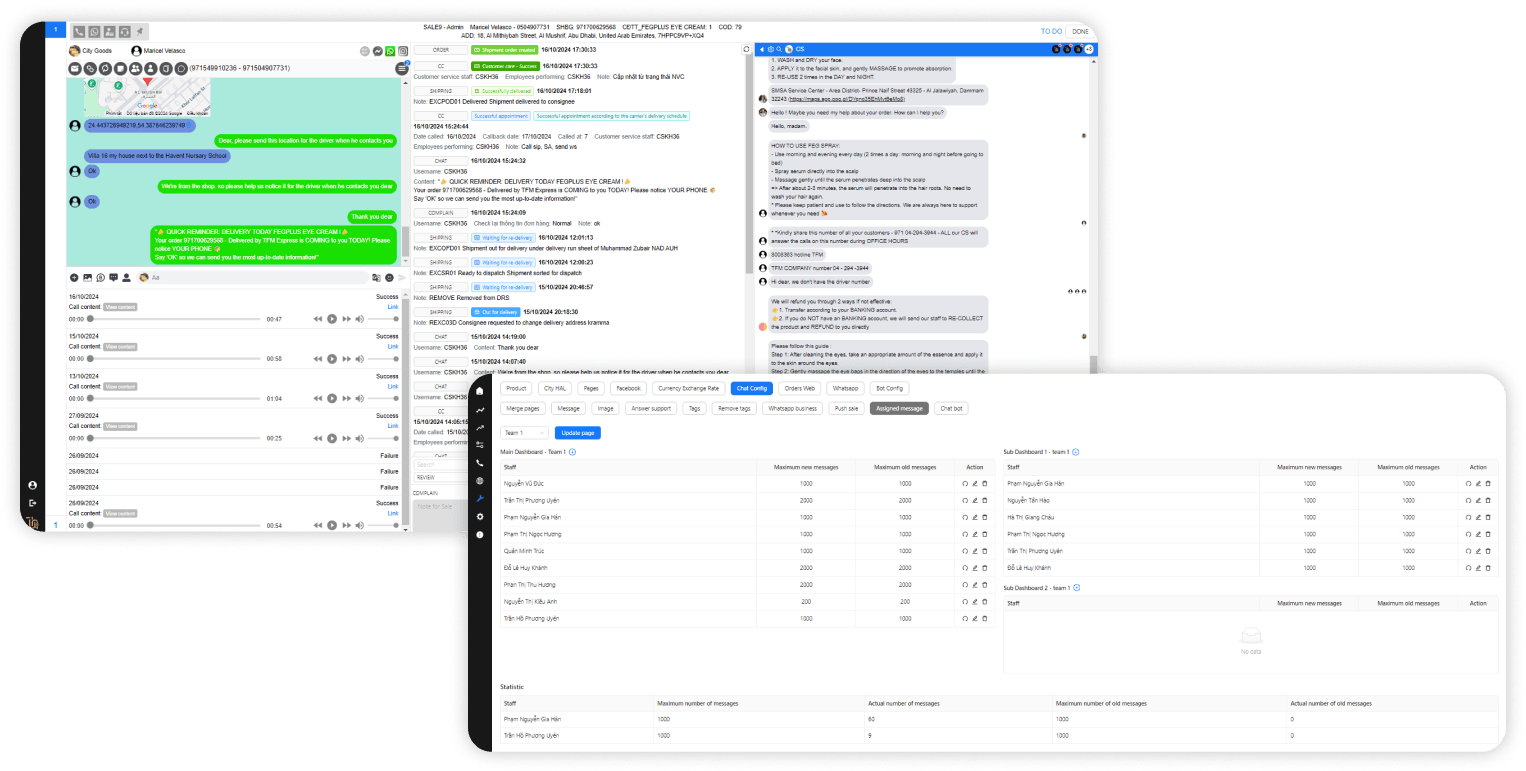Screen dimensions: 1526x771
Task: Delete Quản Minh Trúc row with trash icon
Action: 985,551
